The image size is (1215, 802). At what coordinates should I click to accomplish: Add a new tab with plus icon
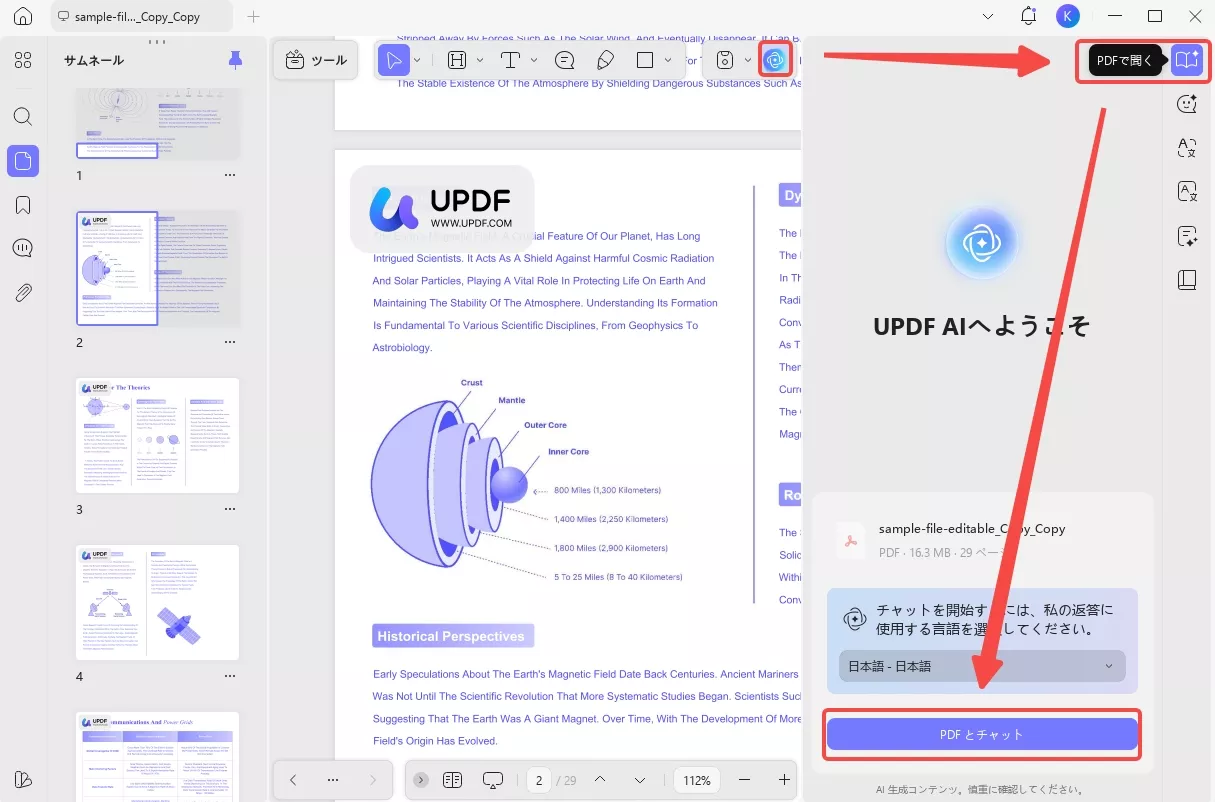coord(254,17)
